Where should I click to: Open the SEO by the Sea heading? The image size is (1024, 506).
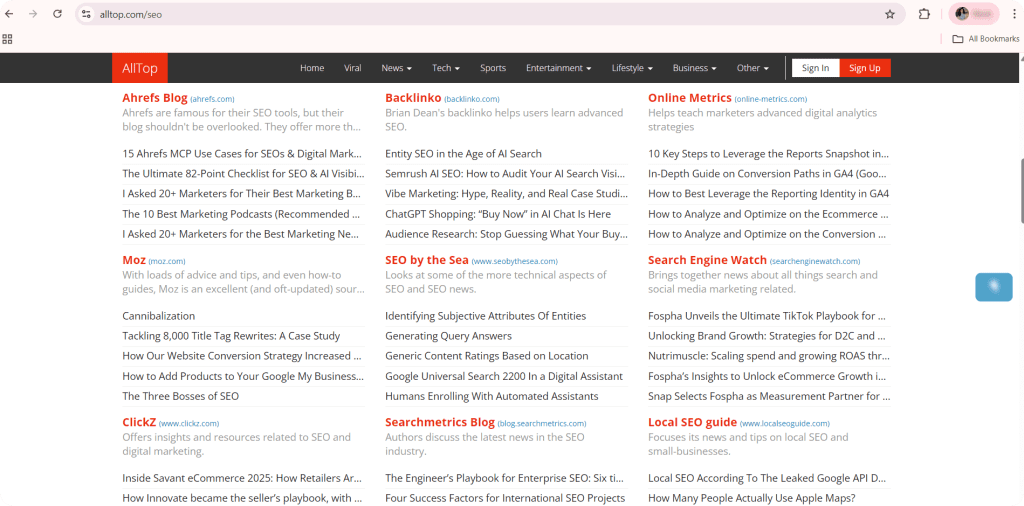pos(427,260)
